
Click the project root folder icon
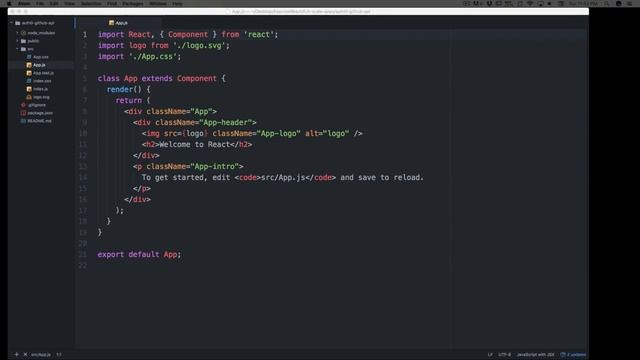[18, 23]
